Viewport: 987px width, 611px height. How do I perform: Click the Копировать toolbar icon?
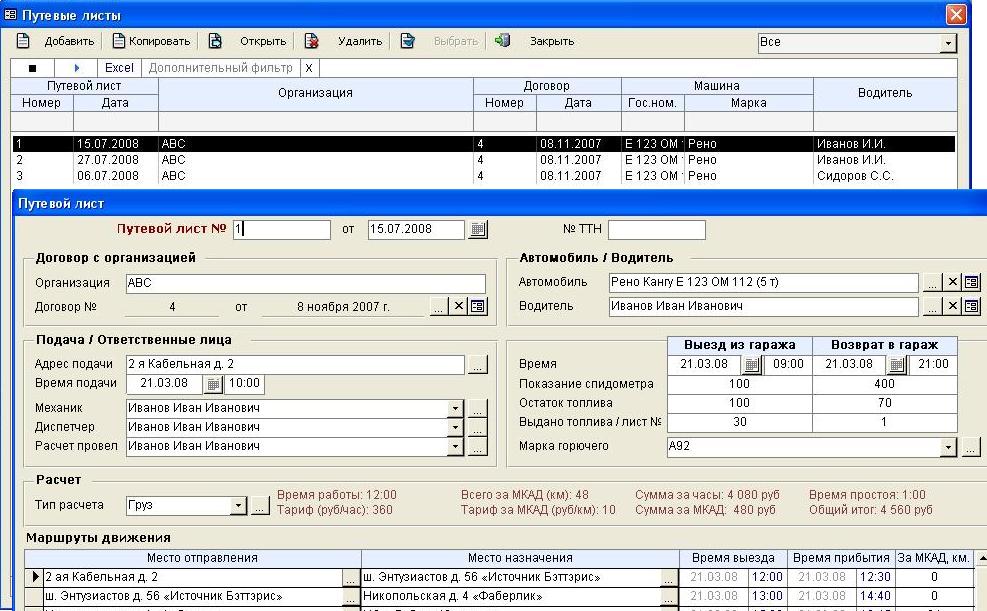pos(118,42)
